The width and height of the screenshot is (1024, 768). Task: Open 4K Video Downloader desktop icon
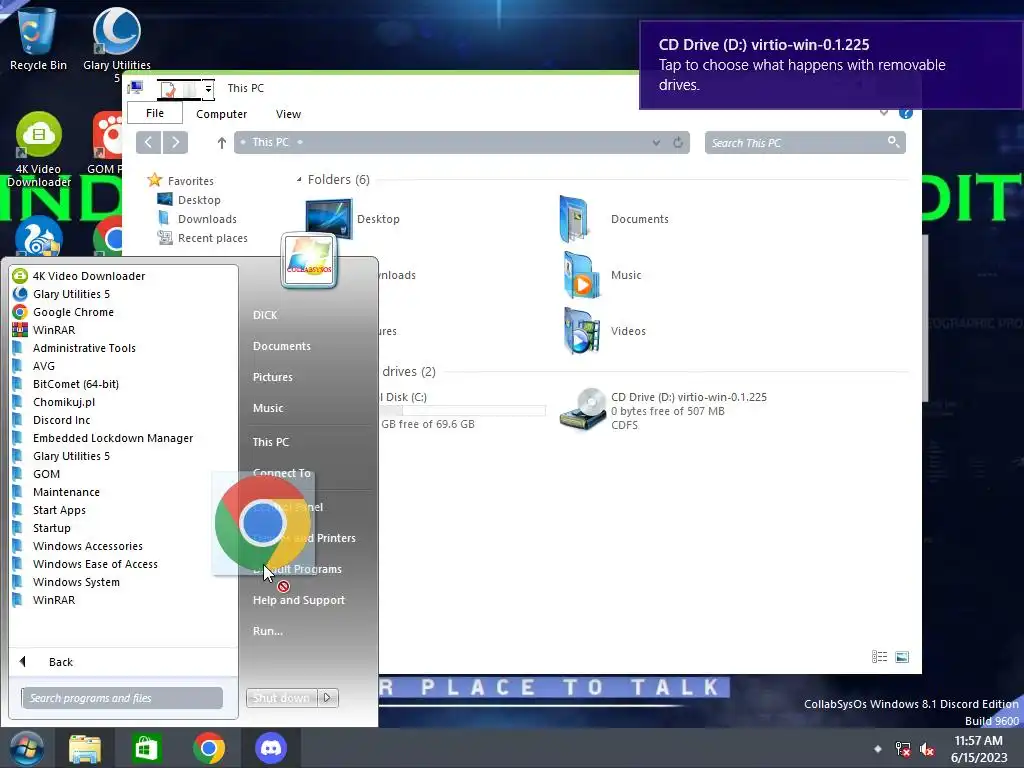[x=39, y=149]
